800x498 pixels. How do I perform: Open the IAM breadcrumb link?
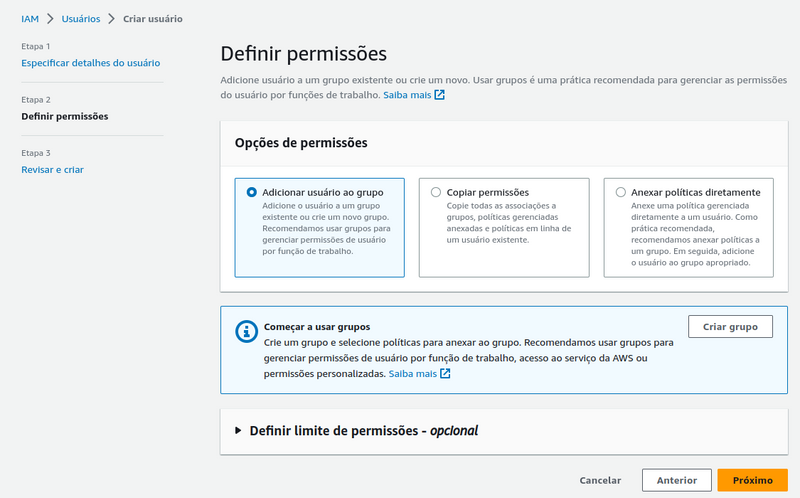click(x=30, y=19)
